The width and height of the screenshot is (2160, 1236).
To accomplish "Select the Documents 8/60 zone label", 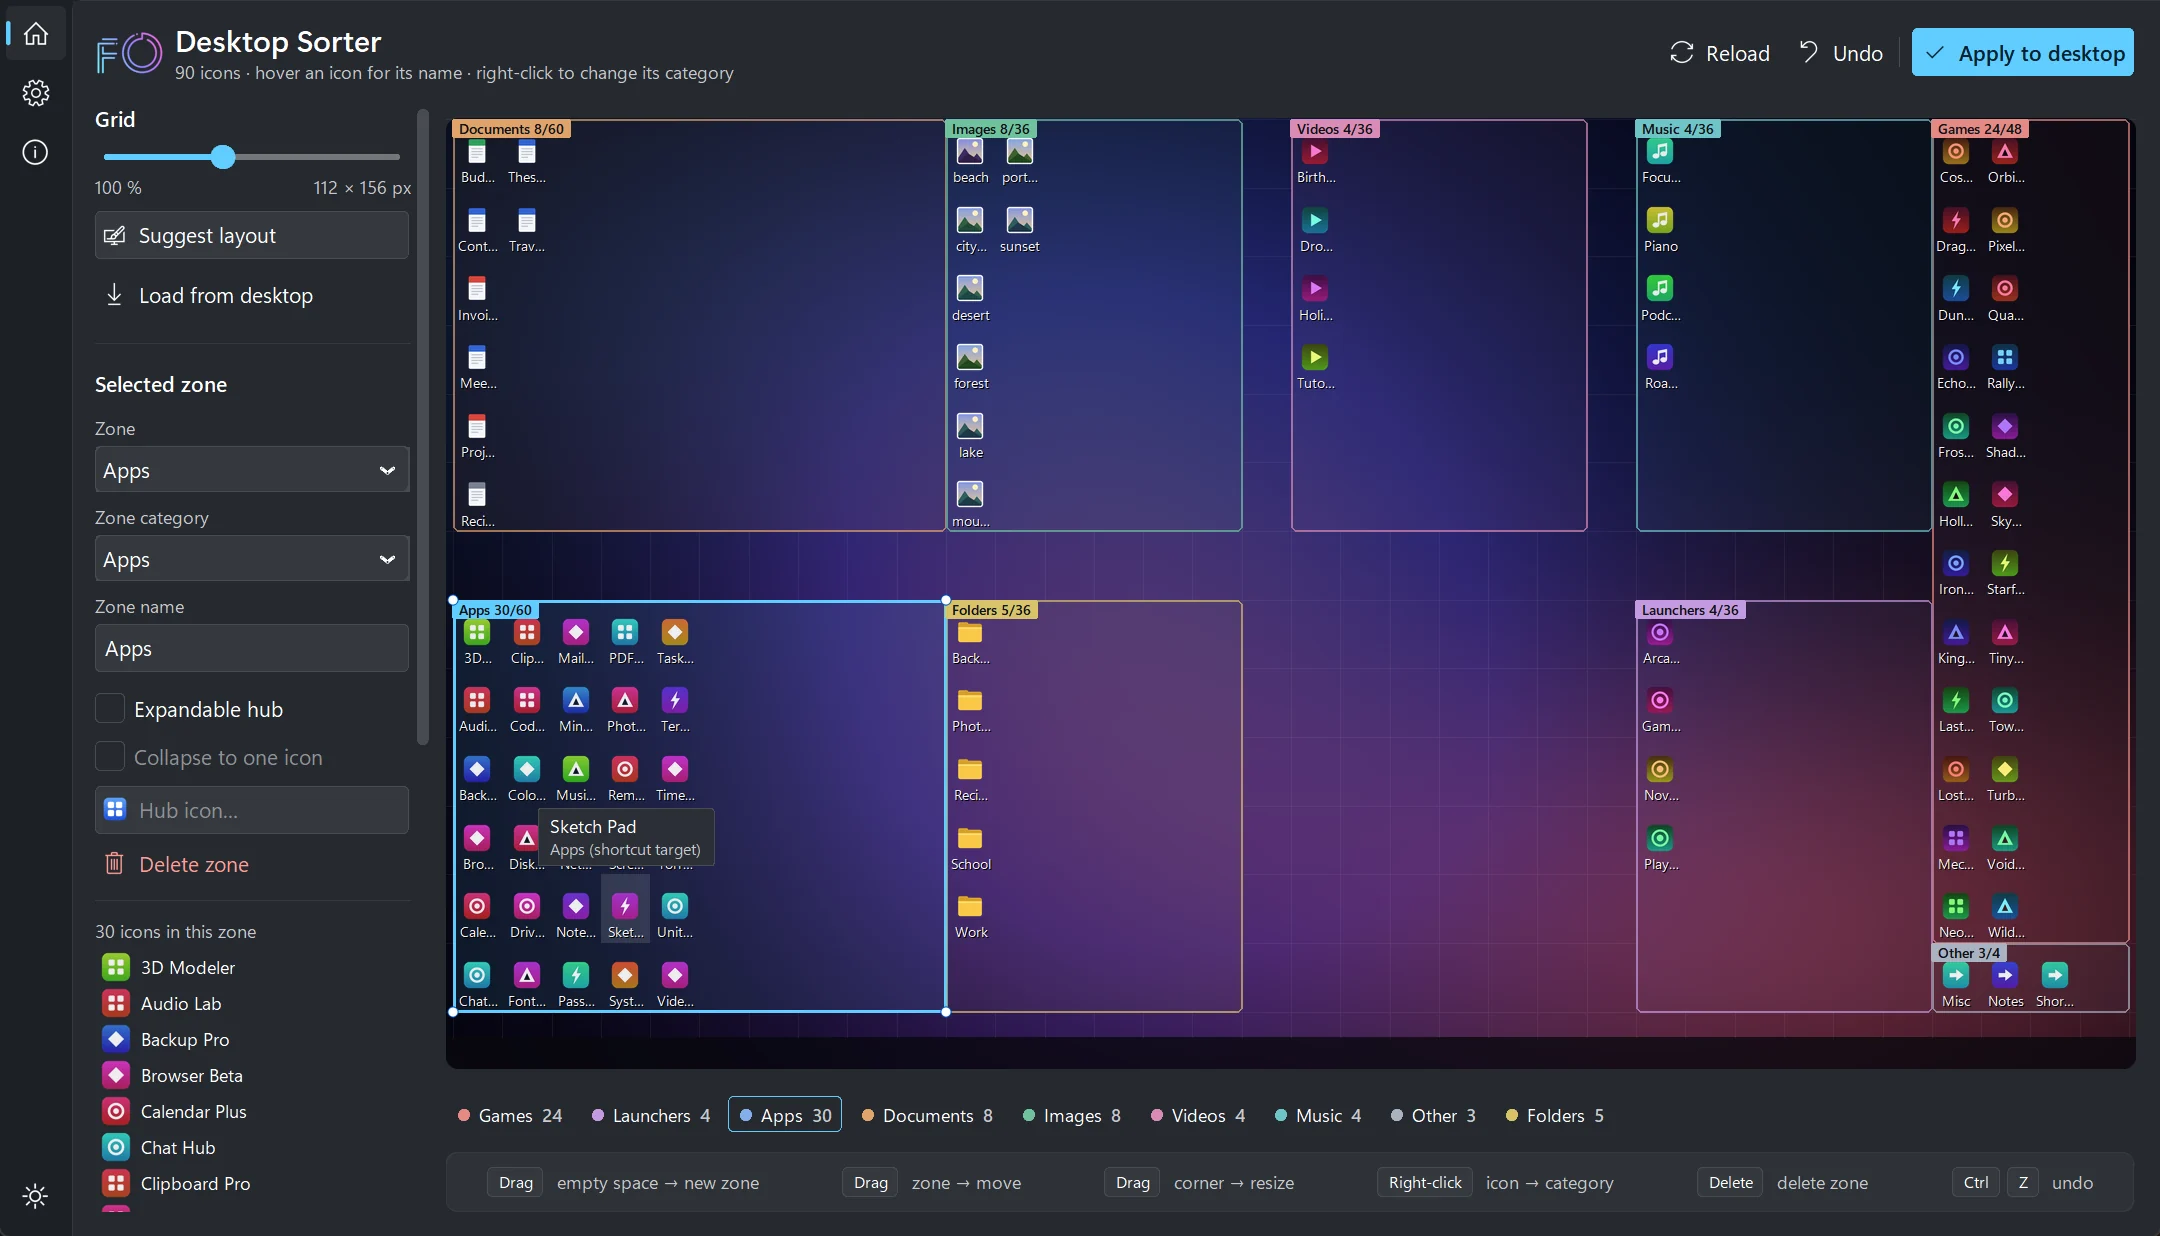I will coord(511,129).
